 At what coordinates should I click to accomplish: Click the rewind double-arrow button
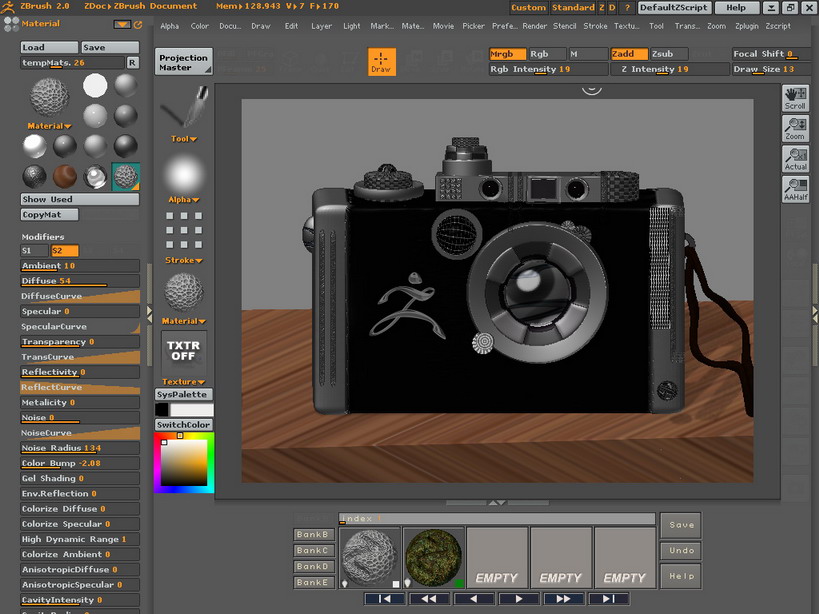point(429,599)
